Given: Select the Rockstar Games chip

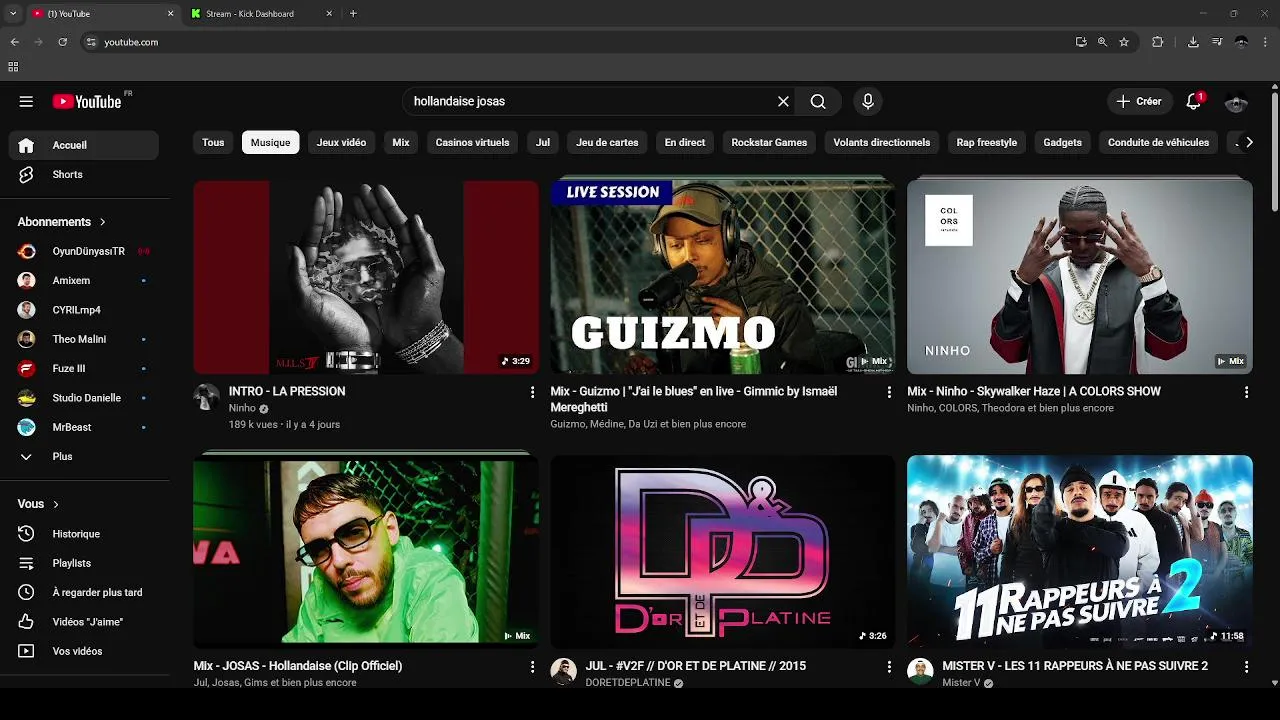Looking at the screenshot, I should click(769, 142).
